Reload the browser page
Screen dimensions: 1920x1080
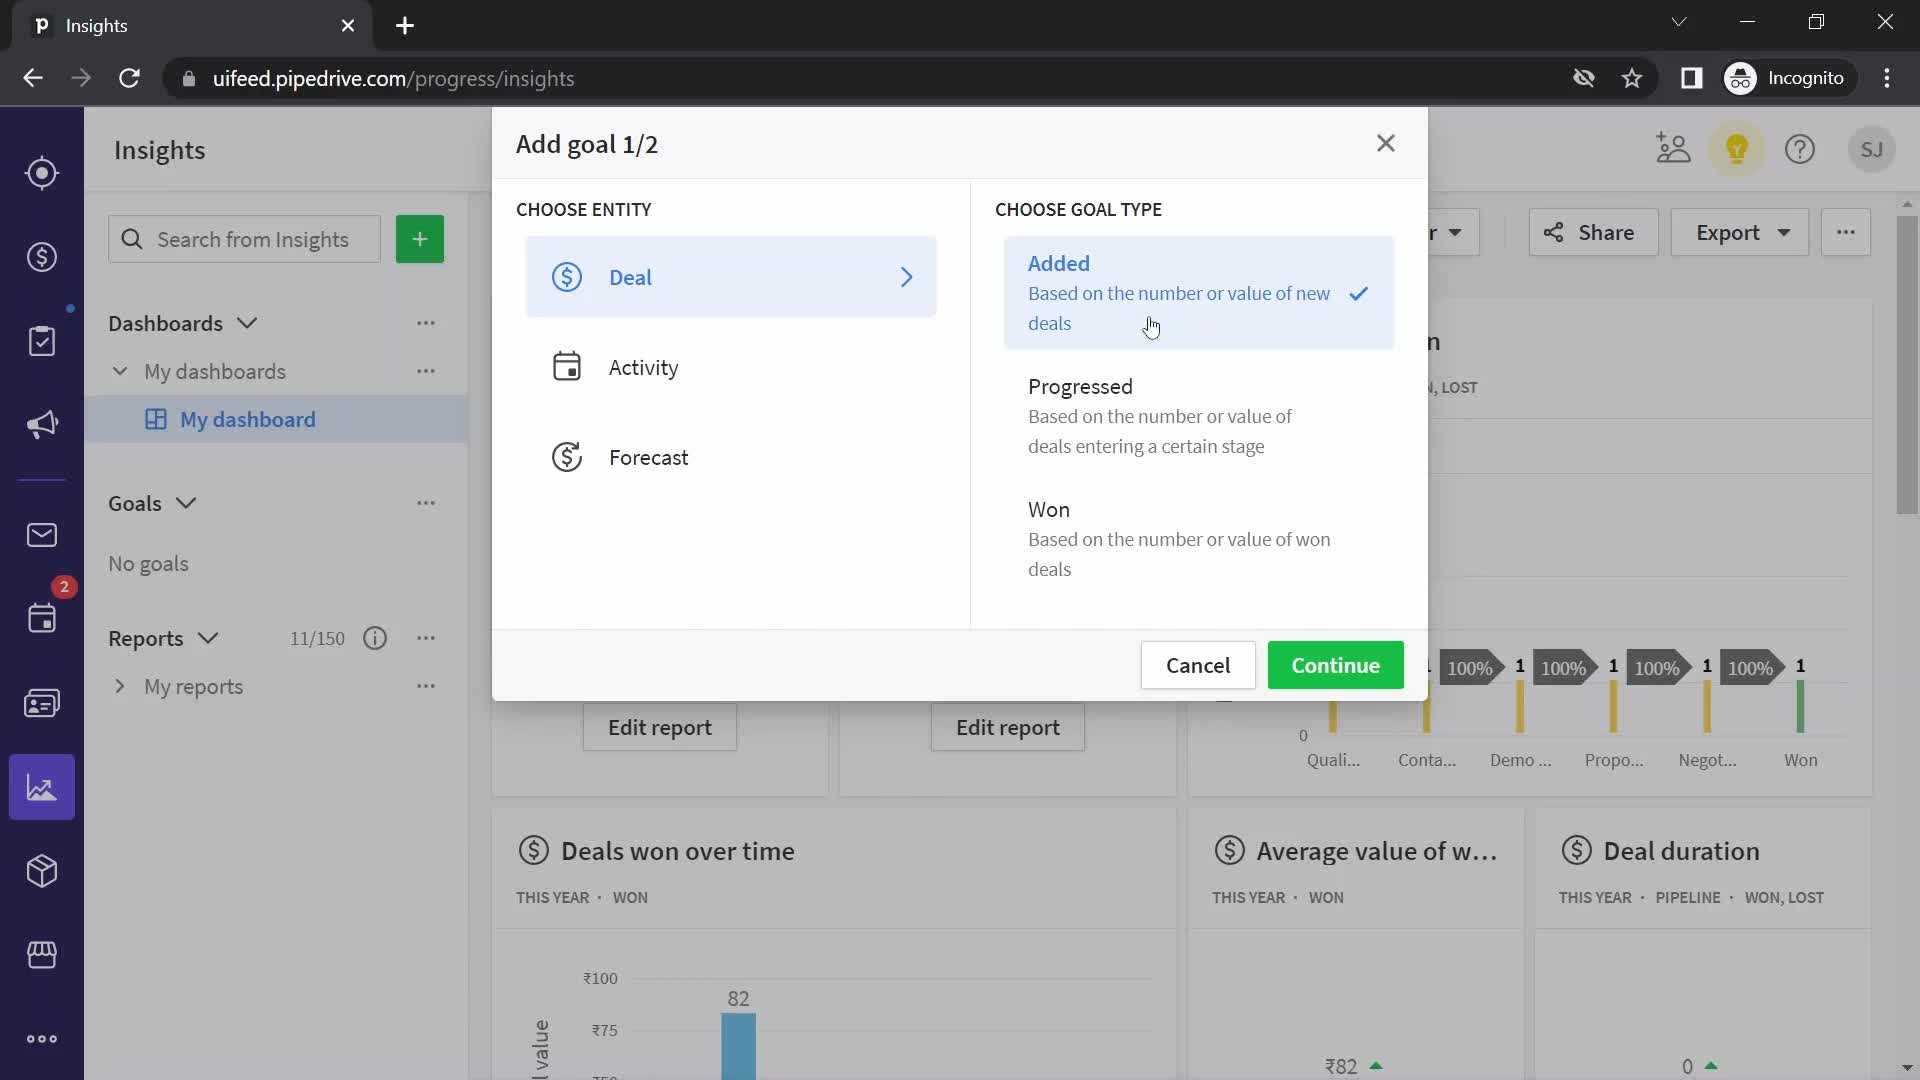tap(129, 78)
